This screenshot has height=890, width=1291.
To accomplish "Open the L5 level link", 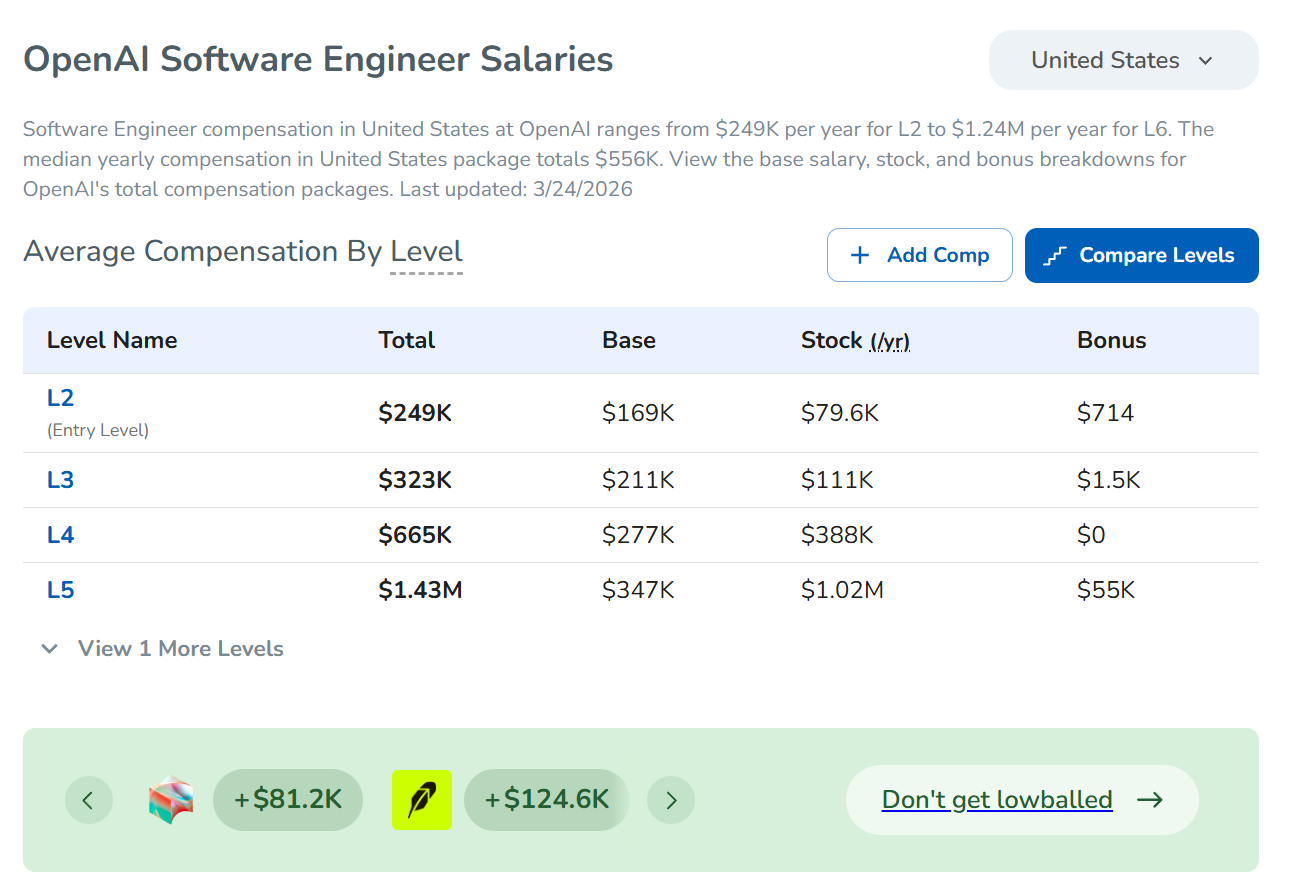I will click(x=60, y=590).
